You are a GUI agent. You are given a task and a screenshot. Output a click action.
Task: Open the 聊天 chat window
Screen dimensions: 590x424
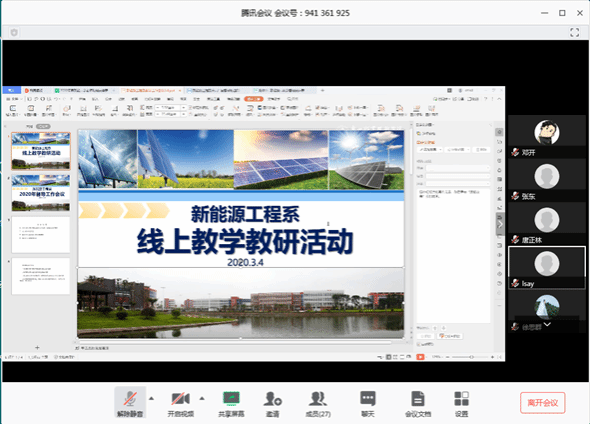[x=368, y=403]
